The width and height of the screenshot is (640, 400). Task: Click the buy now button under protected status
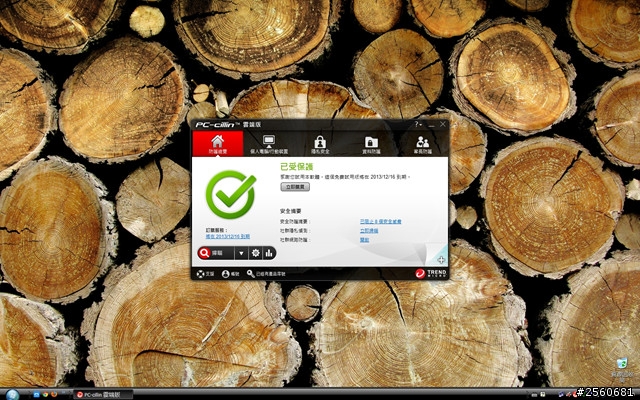point(295,187)
